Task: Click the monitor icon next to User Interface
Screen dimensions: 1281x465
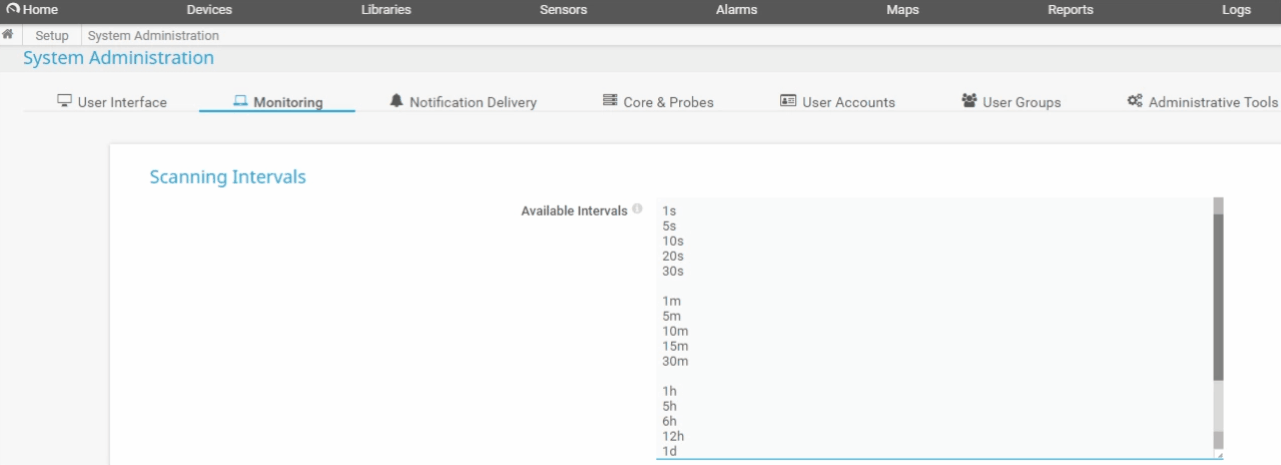Action: (65, 101)
